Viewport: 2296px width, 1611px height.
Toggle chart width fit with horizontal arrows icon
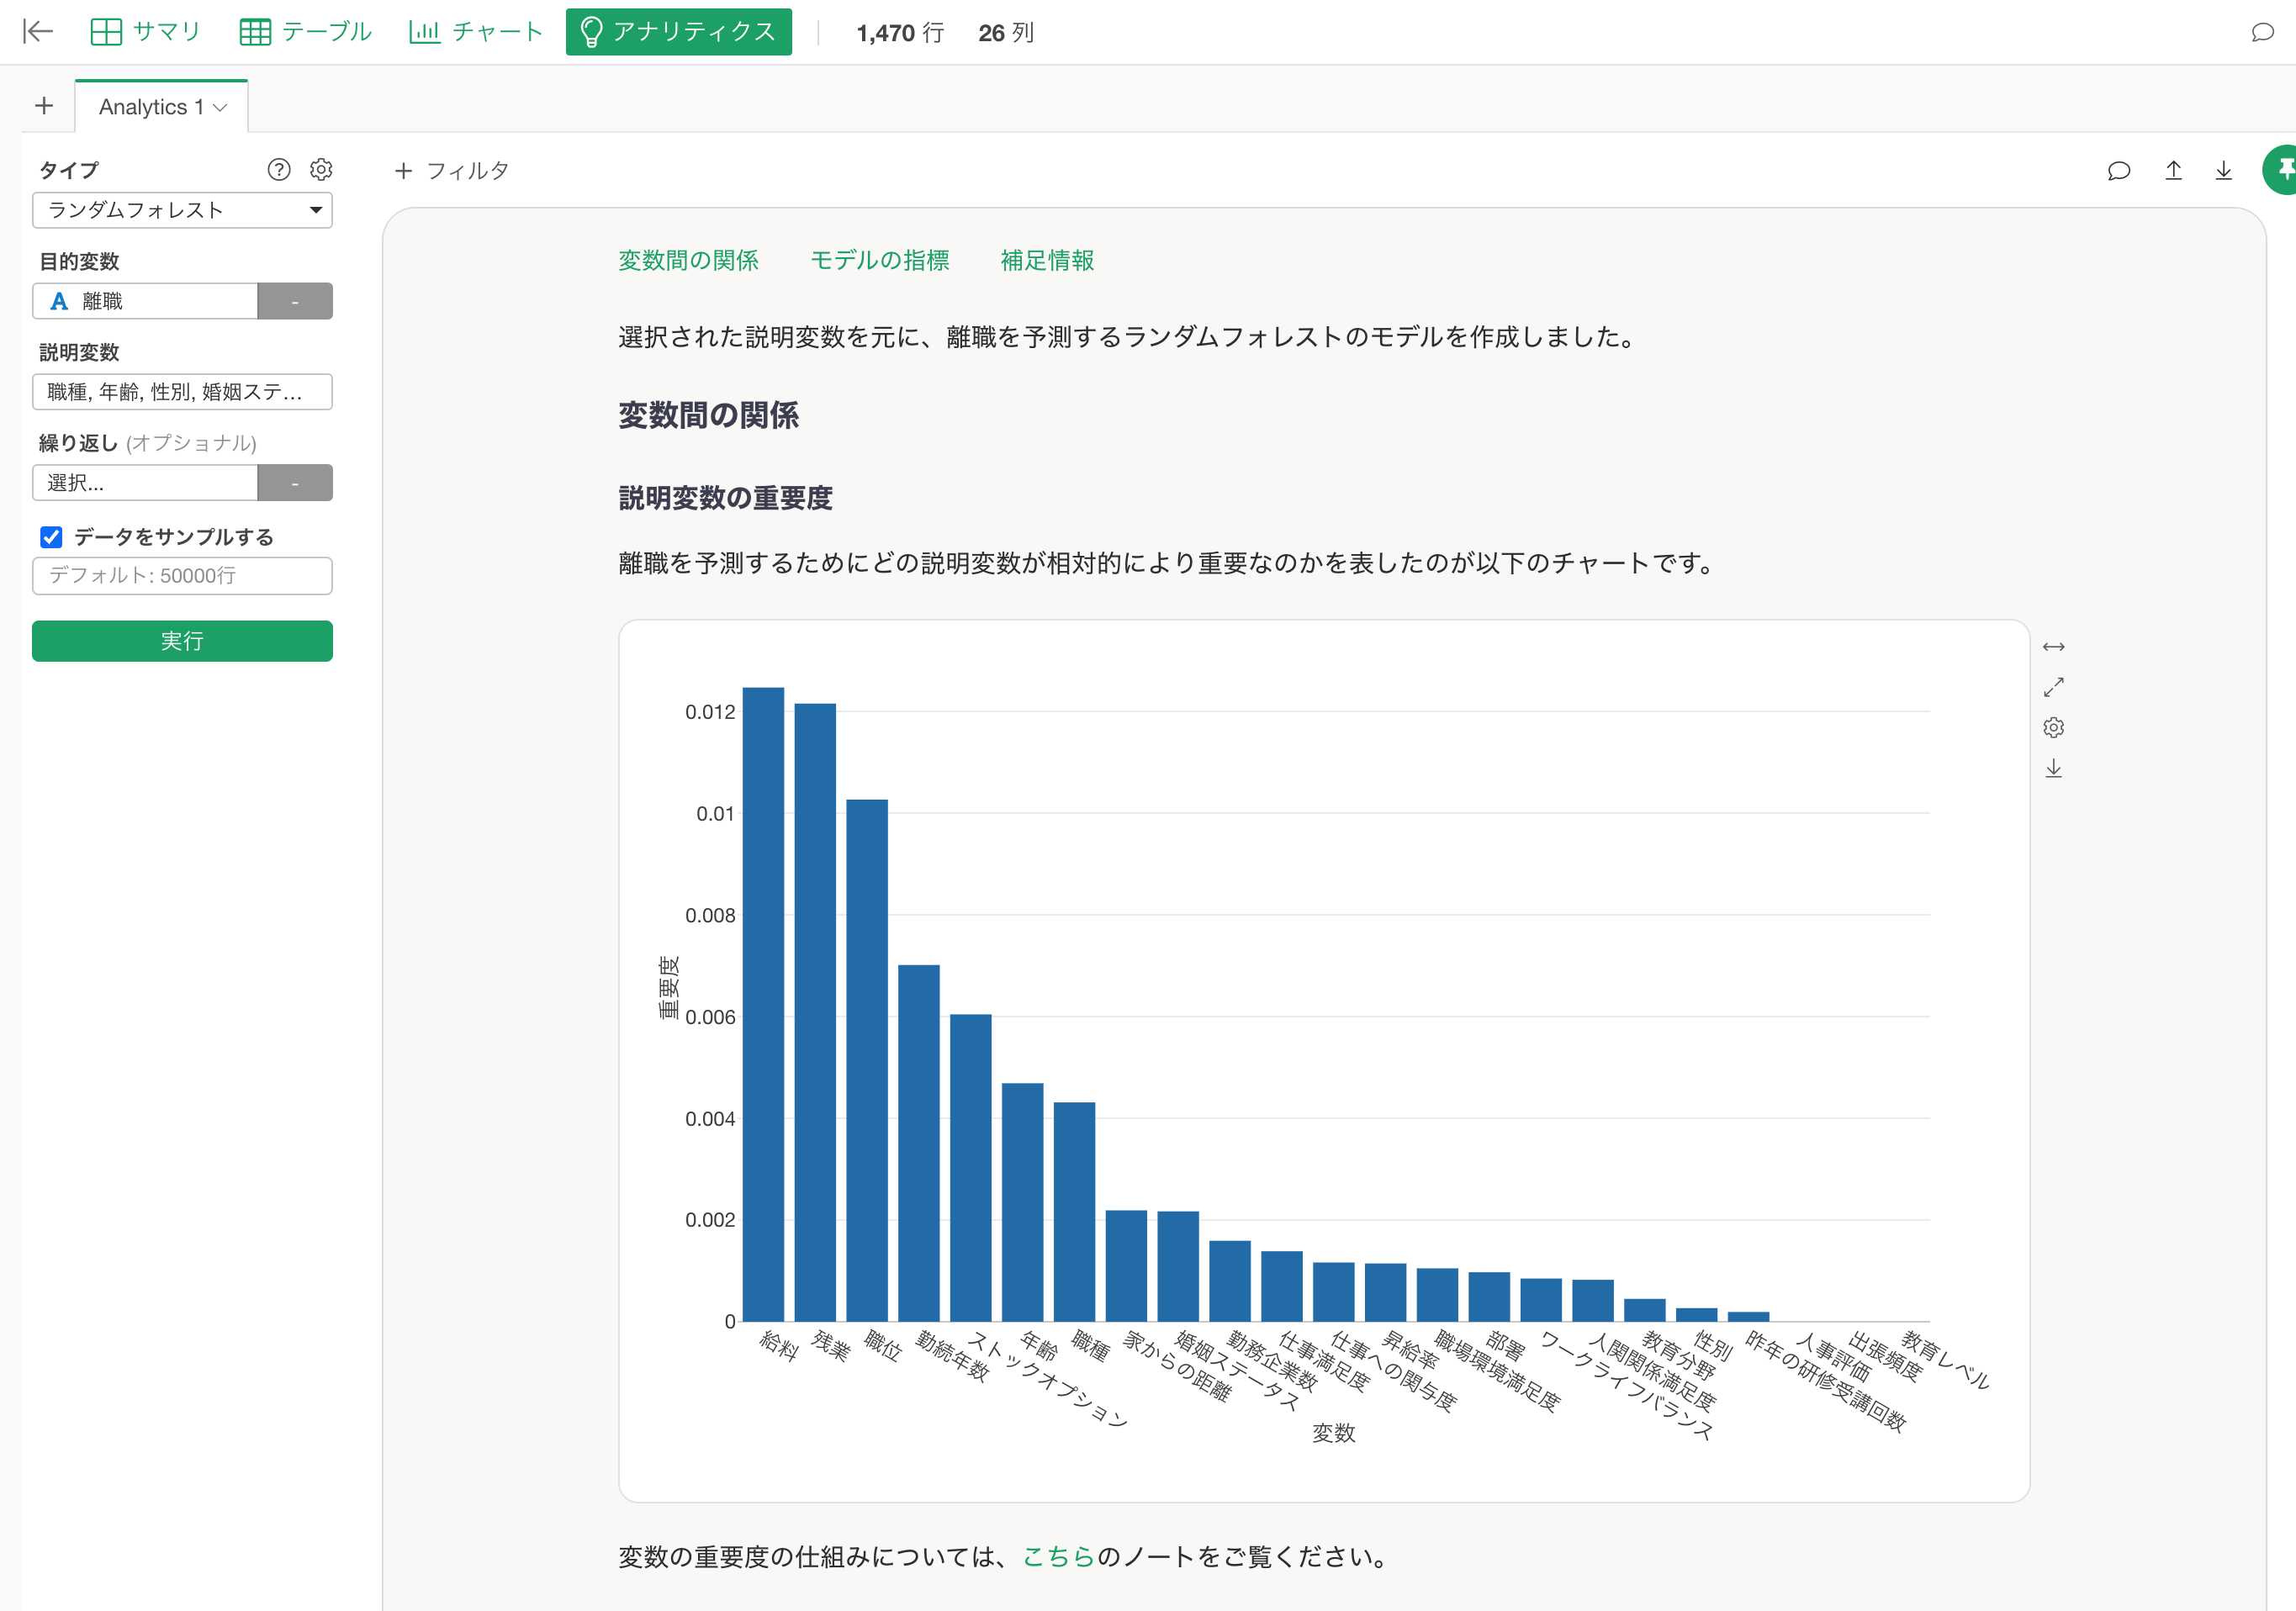tap(2055, 646)
